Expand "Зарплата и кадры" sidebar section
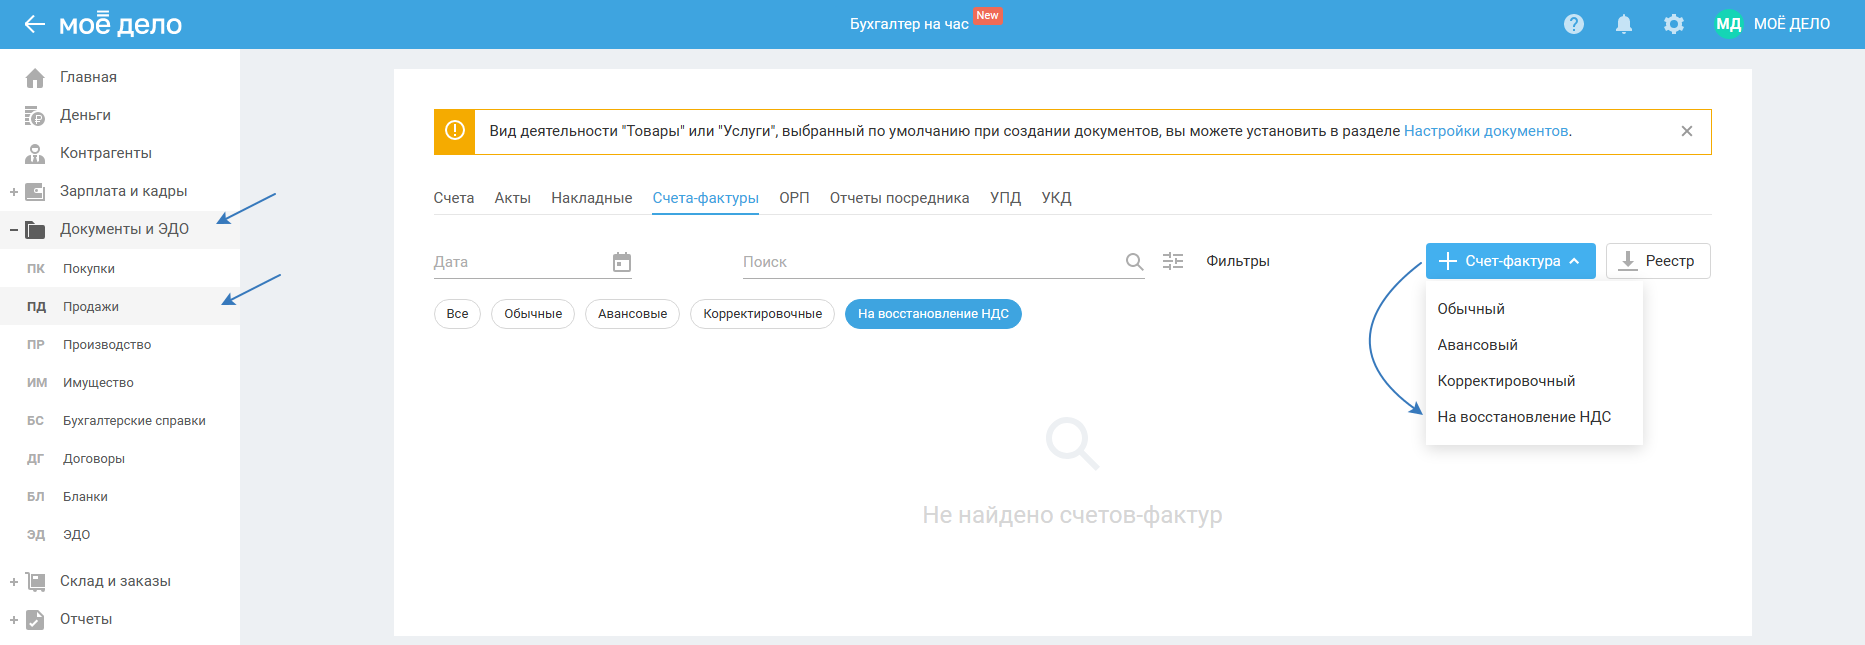The width and height of the screenshot is (1865, 645). click(x=14, y=191)
